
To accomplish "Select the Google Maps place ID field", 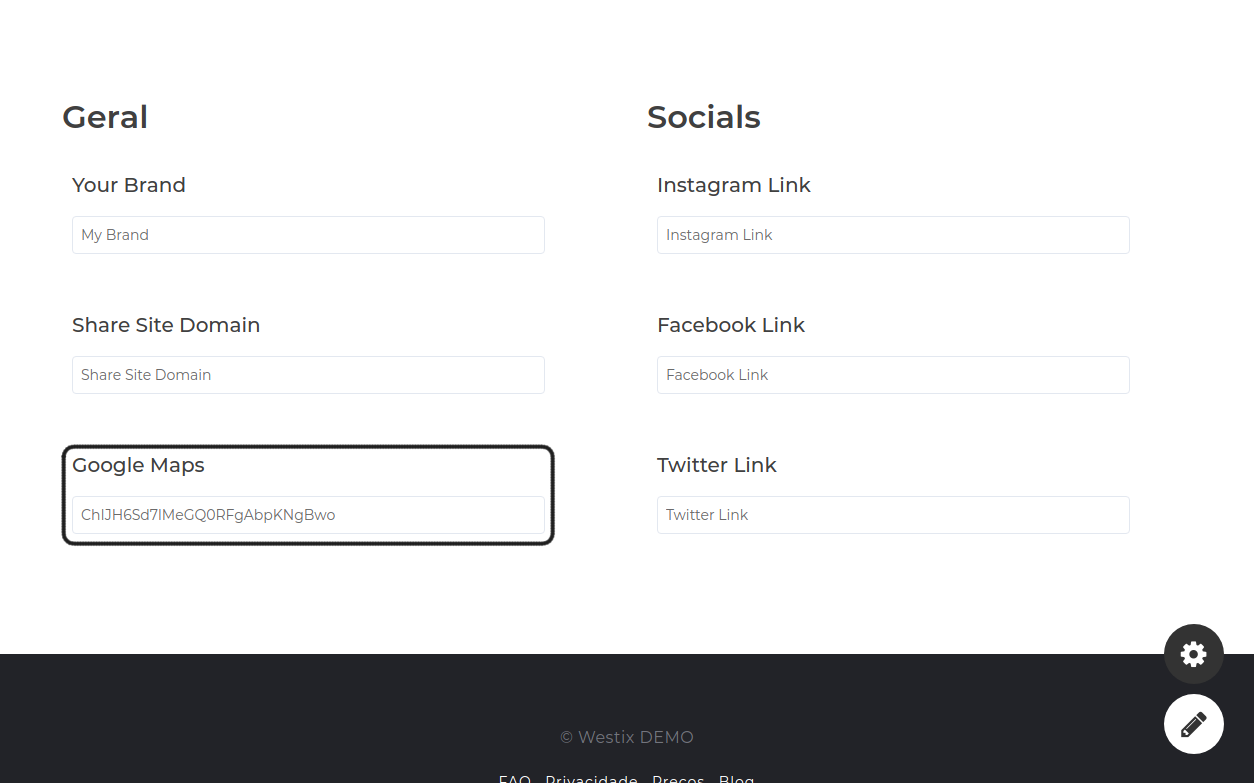I will [x=308, y=515].
